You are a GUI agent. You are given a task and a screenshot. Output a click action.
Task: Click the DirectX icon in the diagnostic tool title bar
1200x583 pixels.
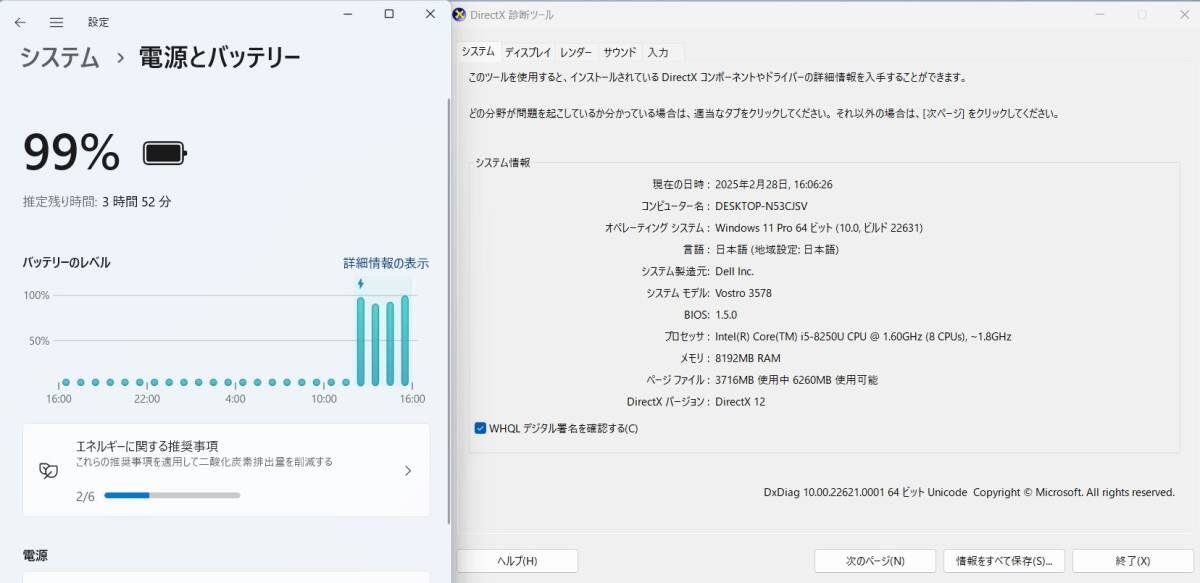[459, 15]
